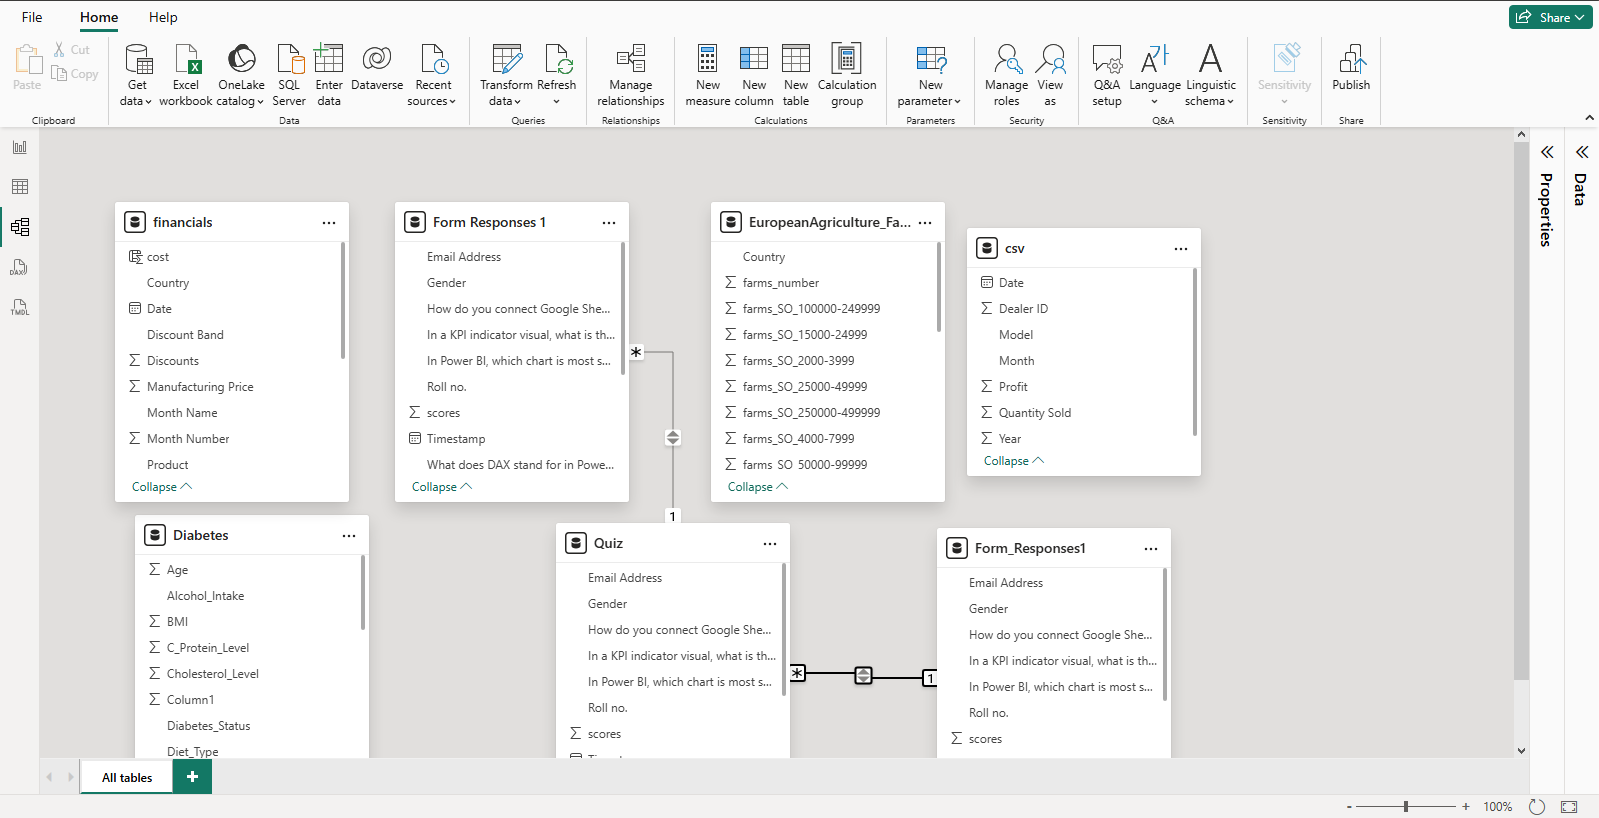
Task: Collapse the financials table card
Action: [x=161, y=487]
